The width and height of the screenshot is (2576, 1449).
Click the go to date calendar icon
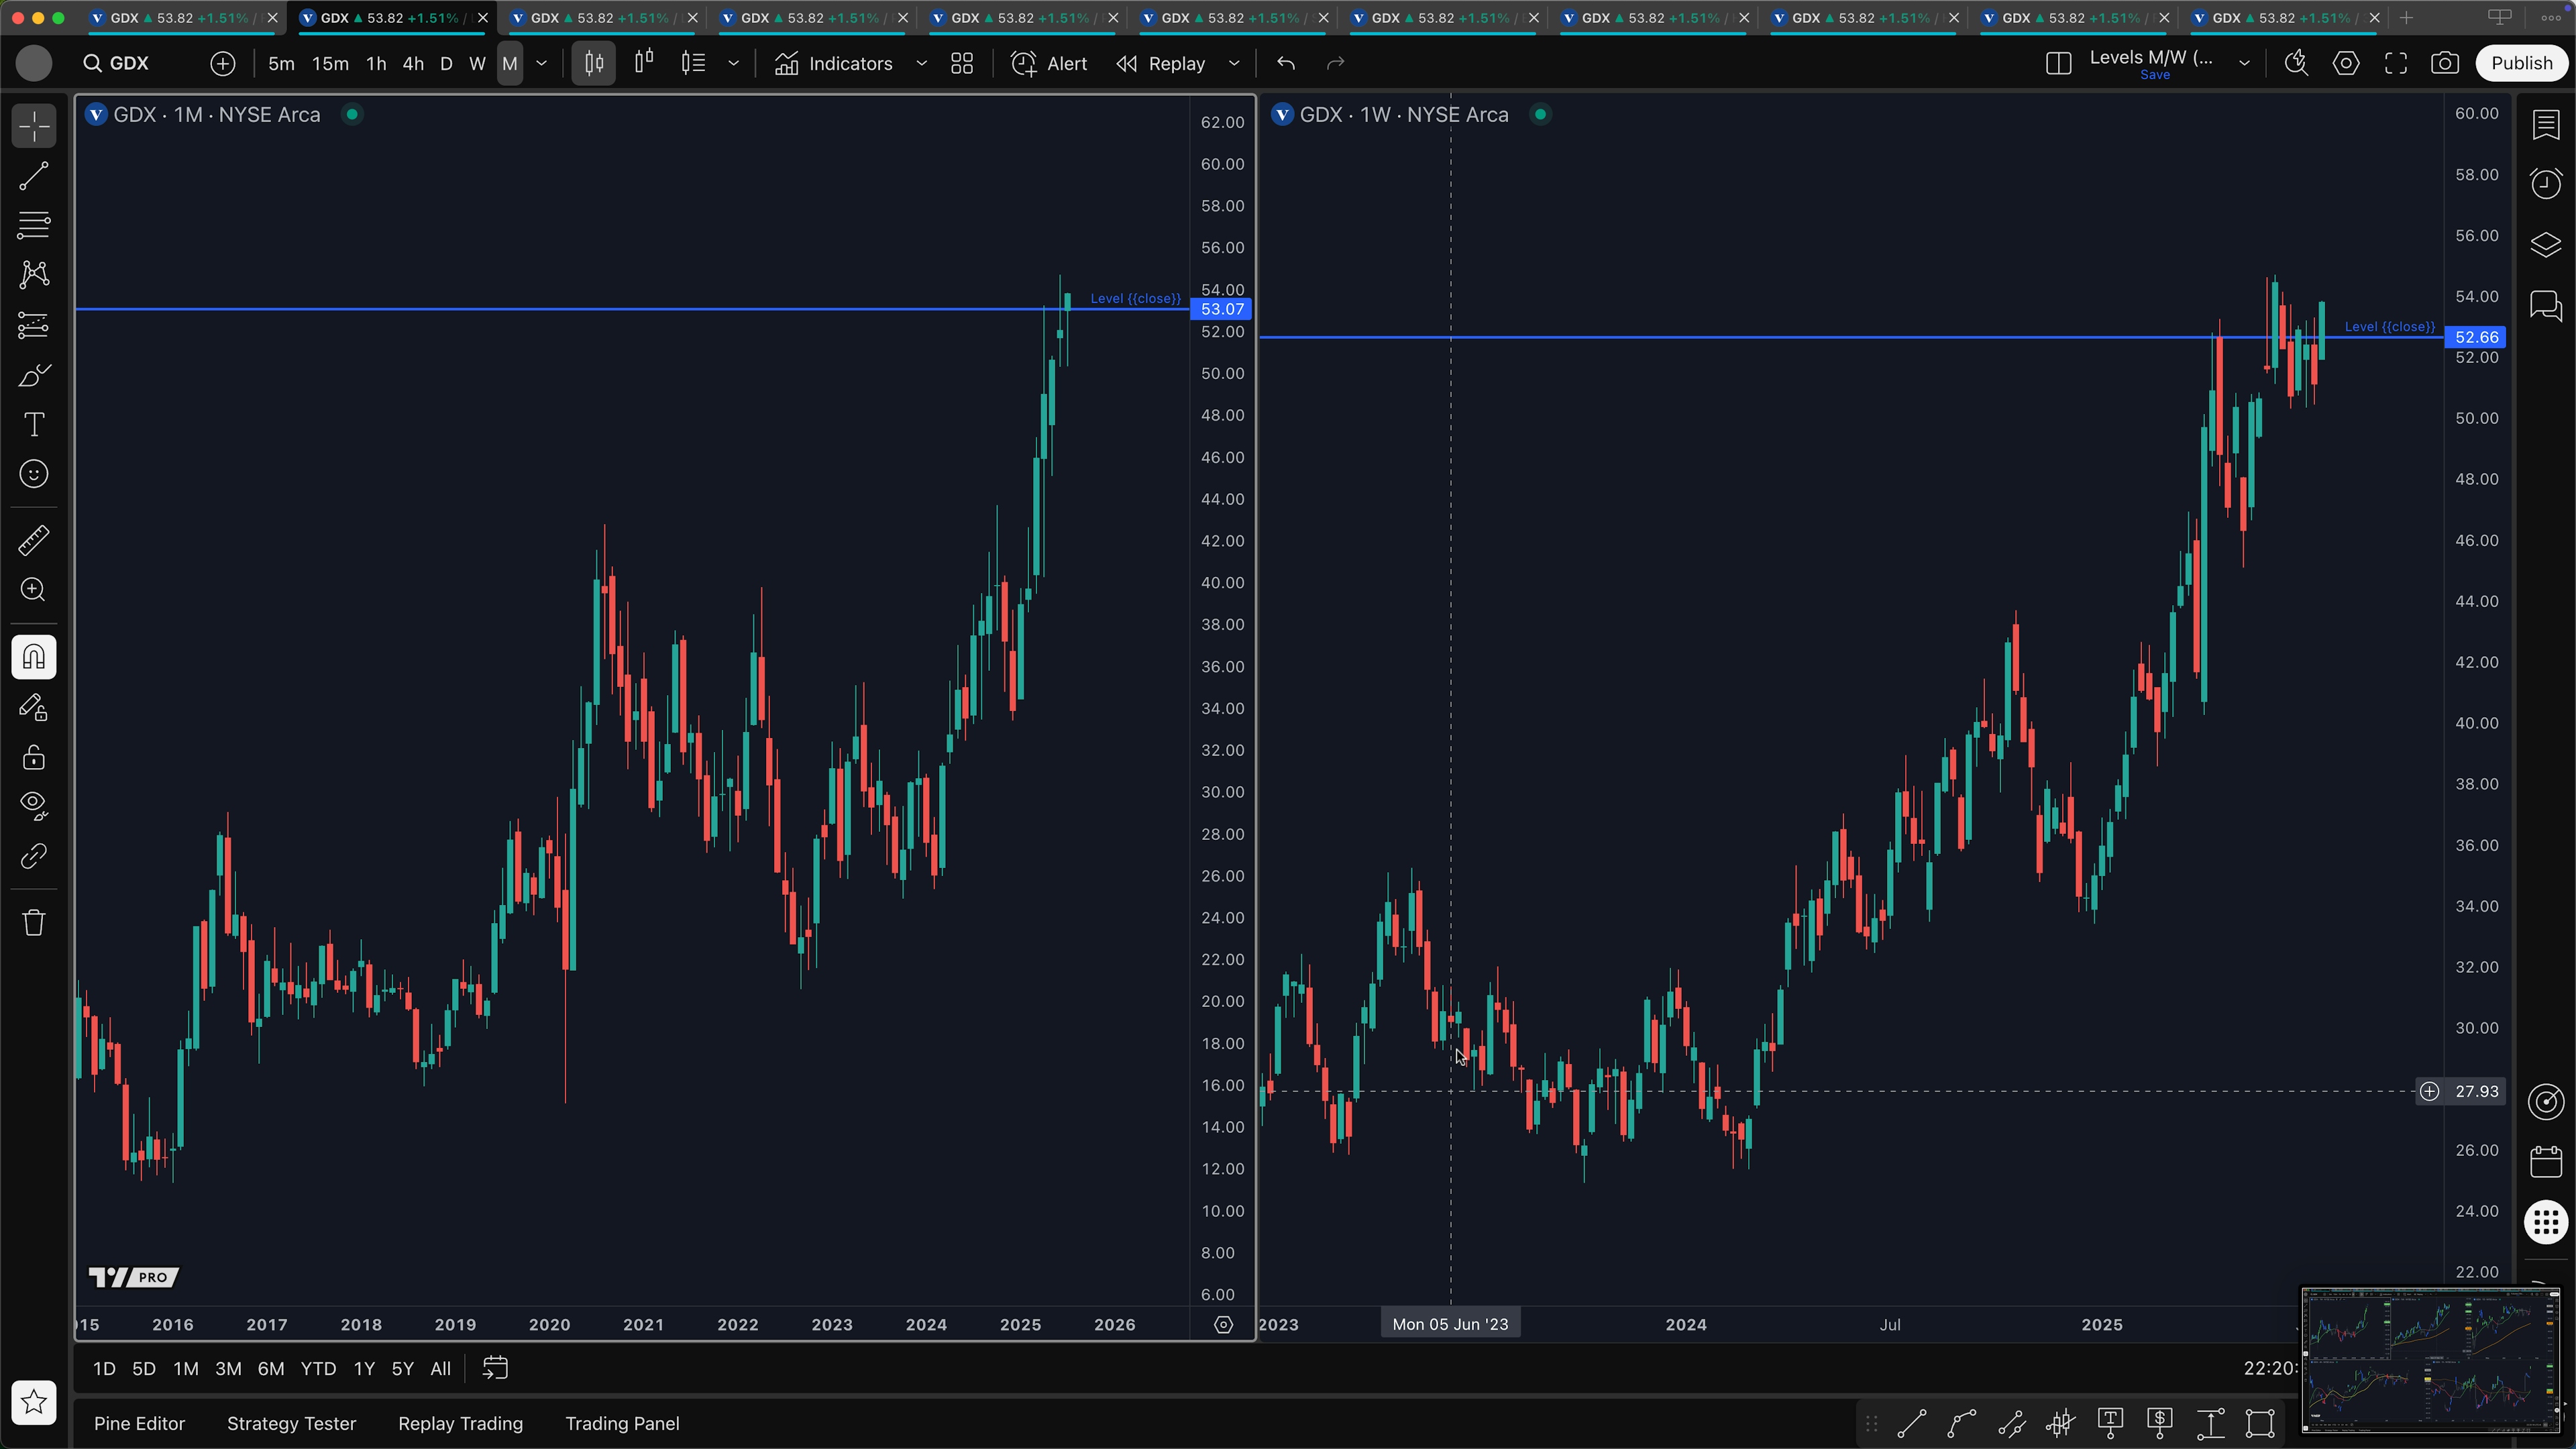click(495, 1368)
